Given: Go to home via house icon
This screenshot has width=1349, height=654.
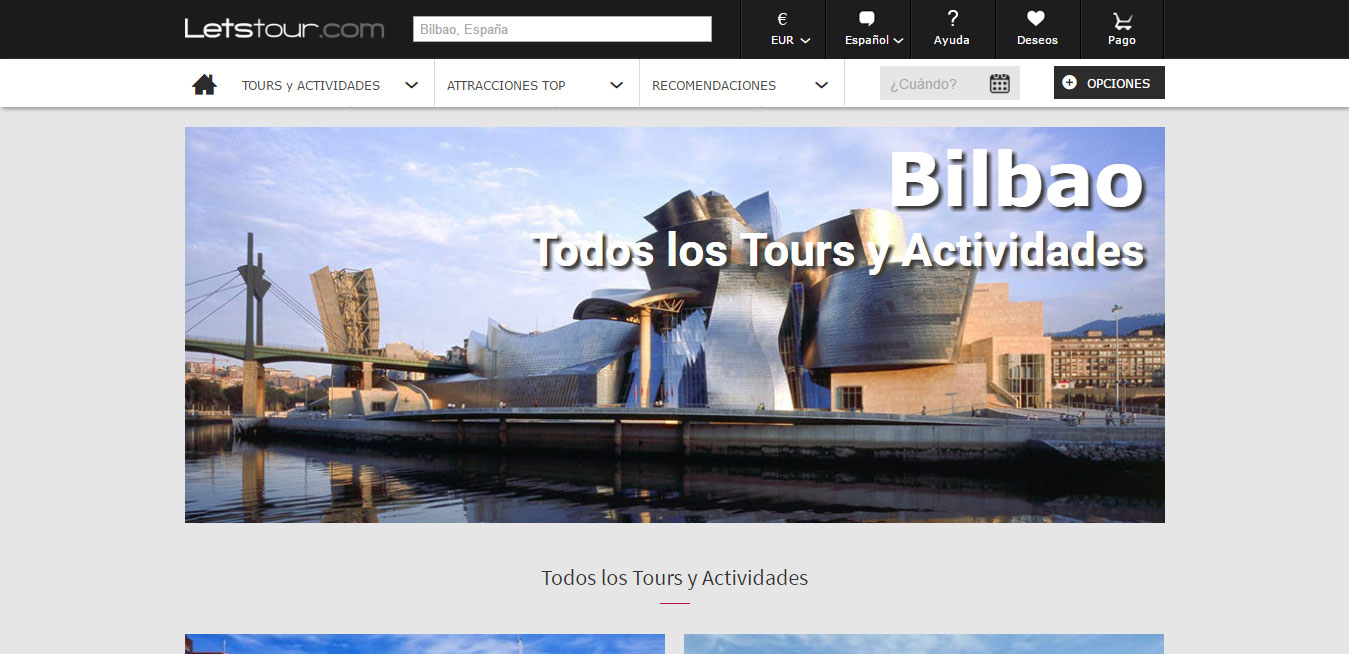Looking at the screenshot, I should click(x=205, y=84).
